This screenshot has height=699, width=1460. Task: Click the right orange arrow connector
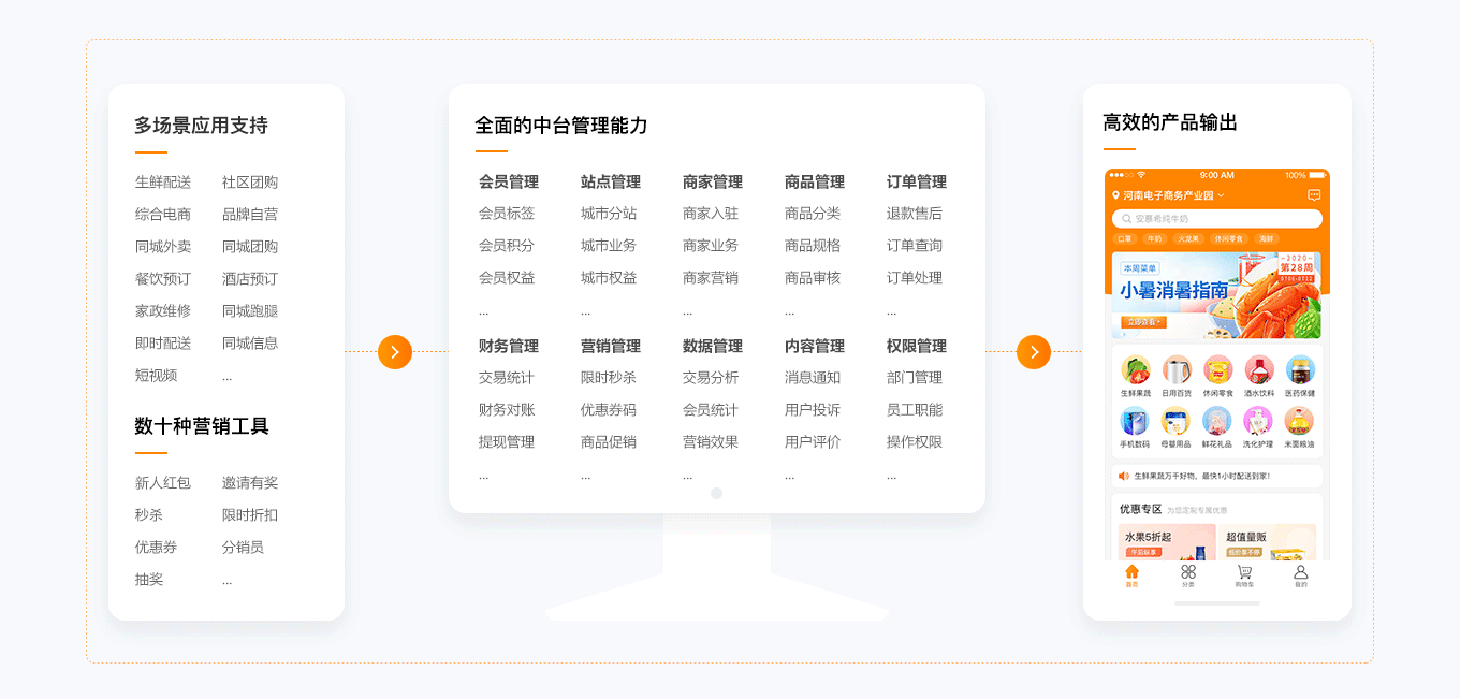pyautogui.click(x=1034, y=352)
